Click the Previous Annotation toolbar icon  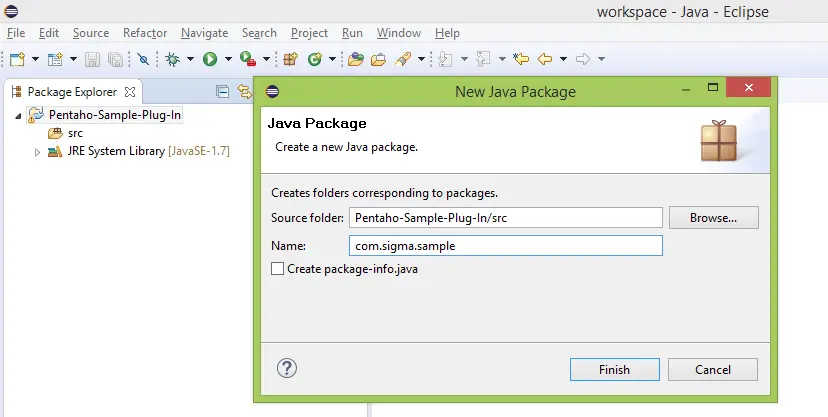click(x=483, y=59)
